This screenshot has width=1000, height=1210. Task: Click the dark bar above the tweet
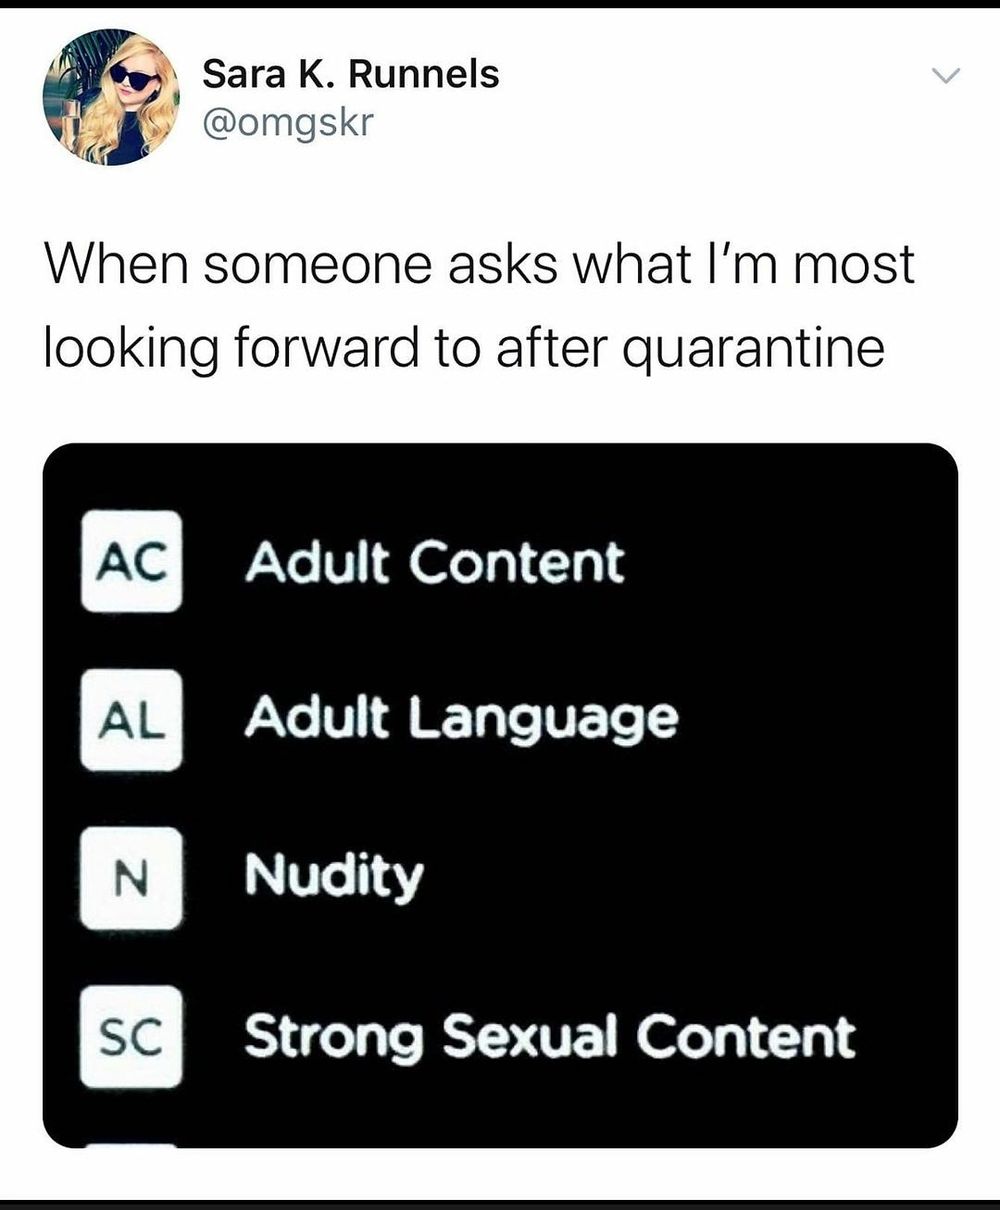pyautogui.click(x=500, y=4)
